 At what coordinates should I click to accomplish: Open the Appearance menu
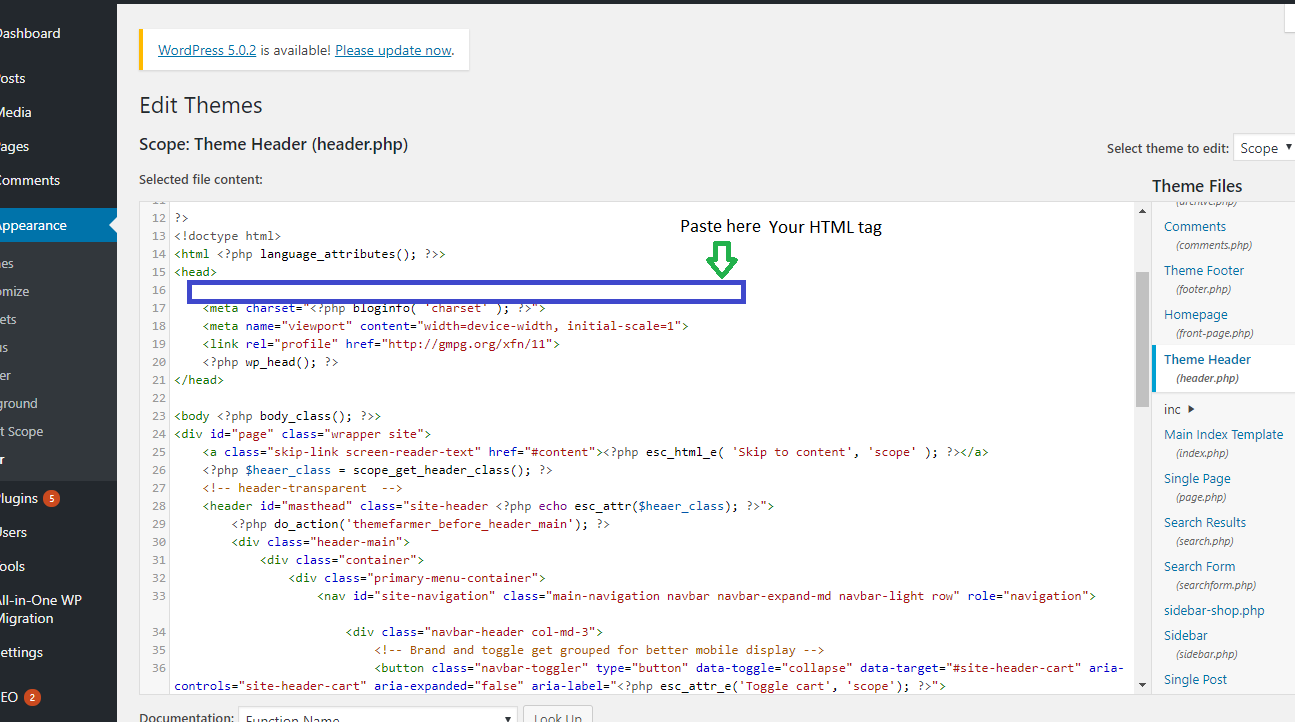pyautogui.click(x=58, y=225)
